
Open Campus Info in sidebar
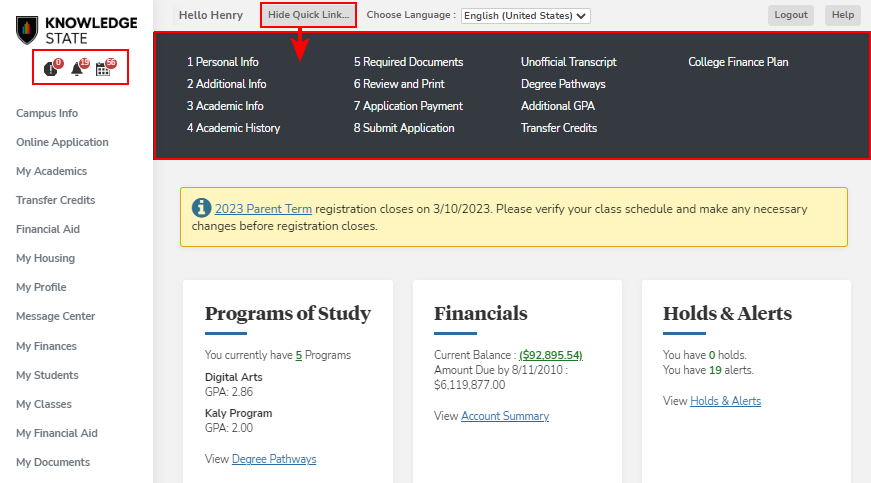coord(47,113)
